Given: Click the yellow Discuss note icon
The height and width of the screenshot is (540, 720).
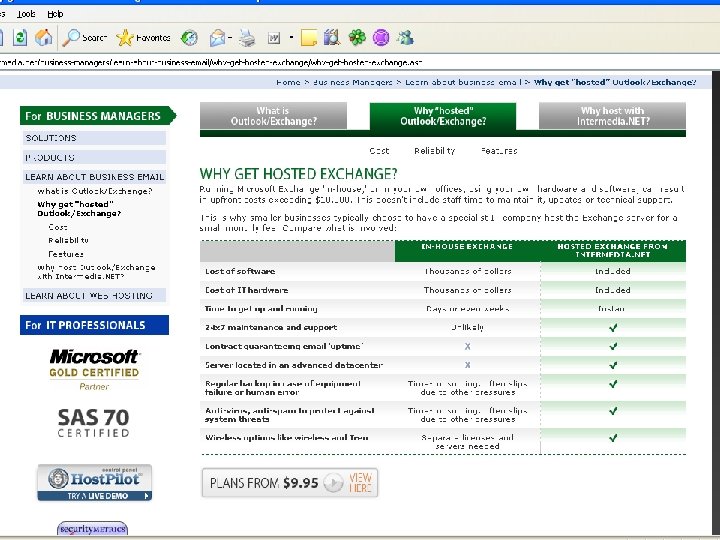Looking at the screenshot, I should point(309,38).
